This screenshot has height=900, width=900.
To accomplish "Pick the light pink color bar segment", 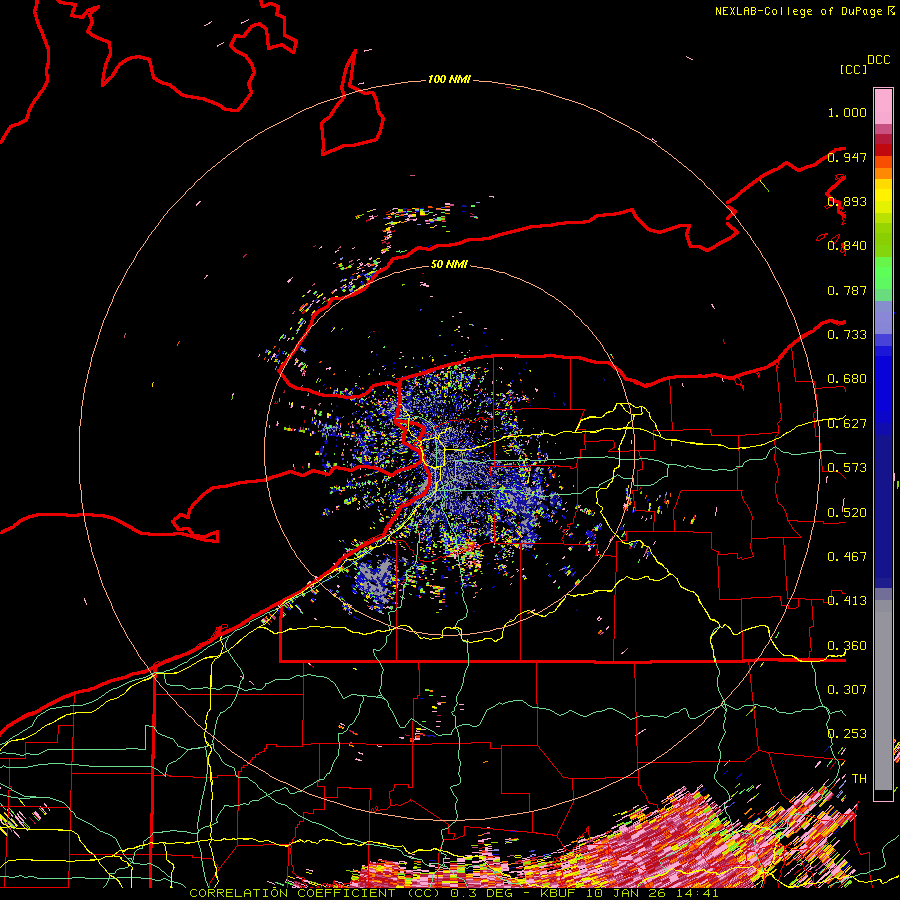I will click(x=883, y=106).
